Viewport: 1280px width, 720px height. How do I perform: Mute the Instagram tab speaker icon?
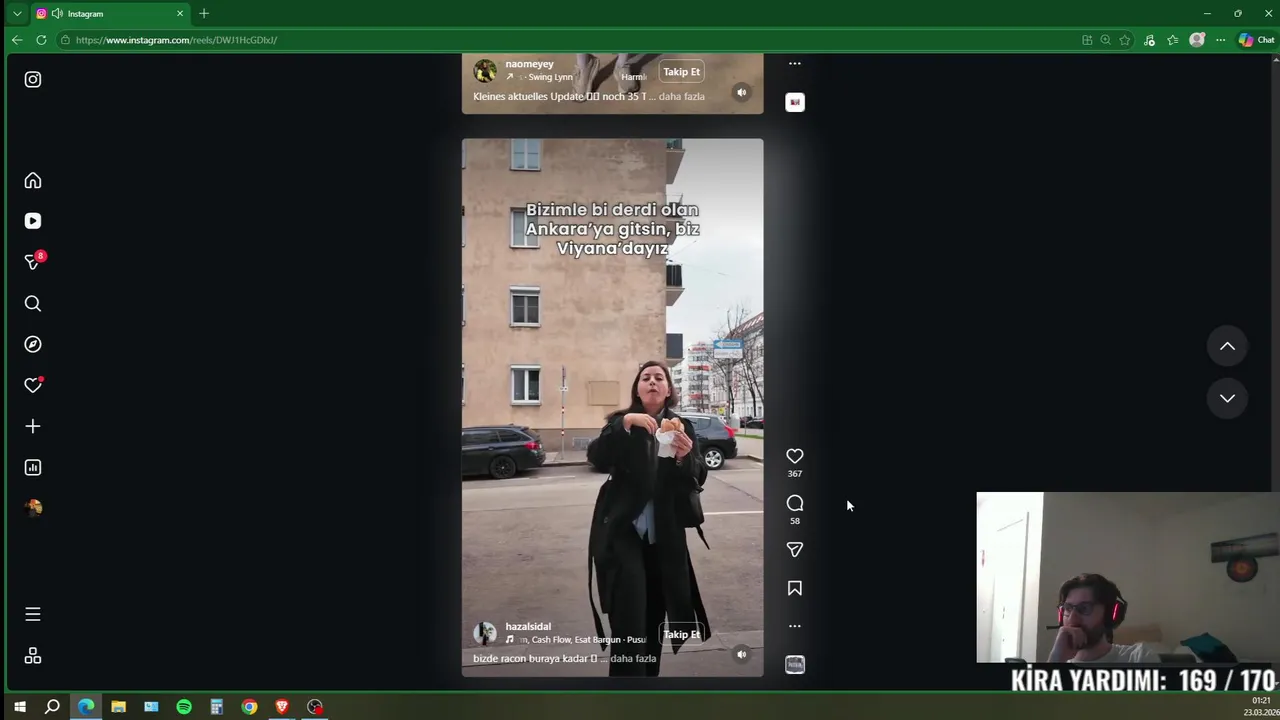pyautogui.click(x=57, y=14)
